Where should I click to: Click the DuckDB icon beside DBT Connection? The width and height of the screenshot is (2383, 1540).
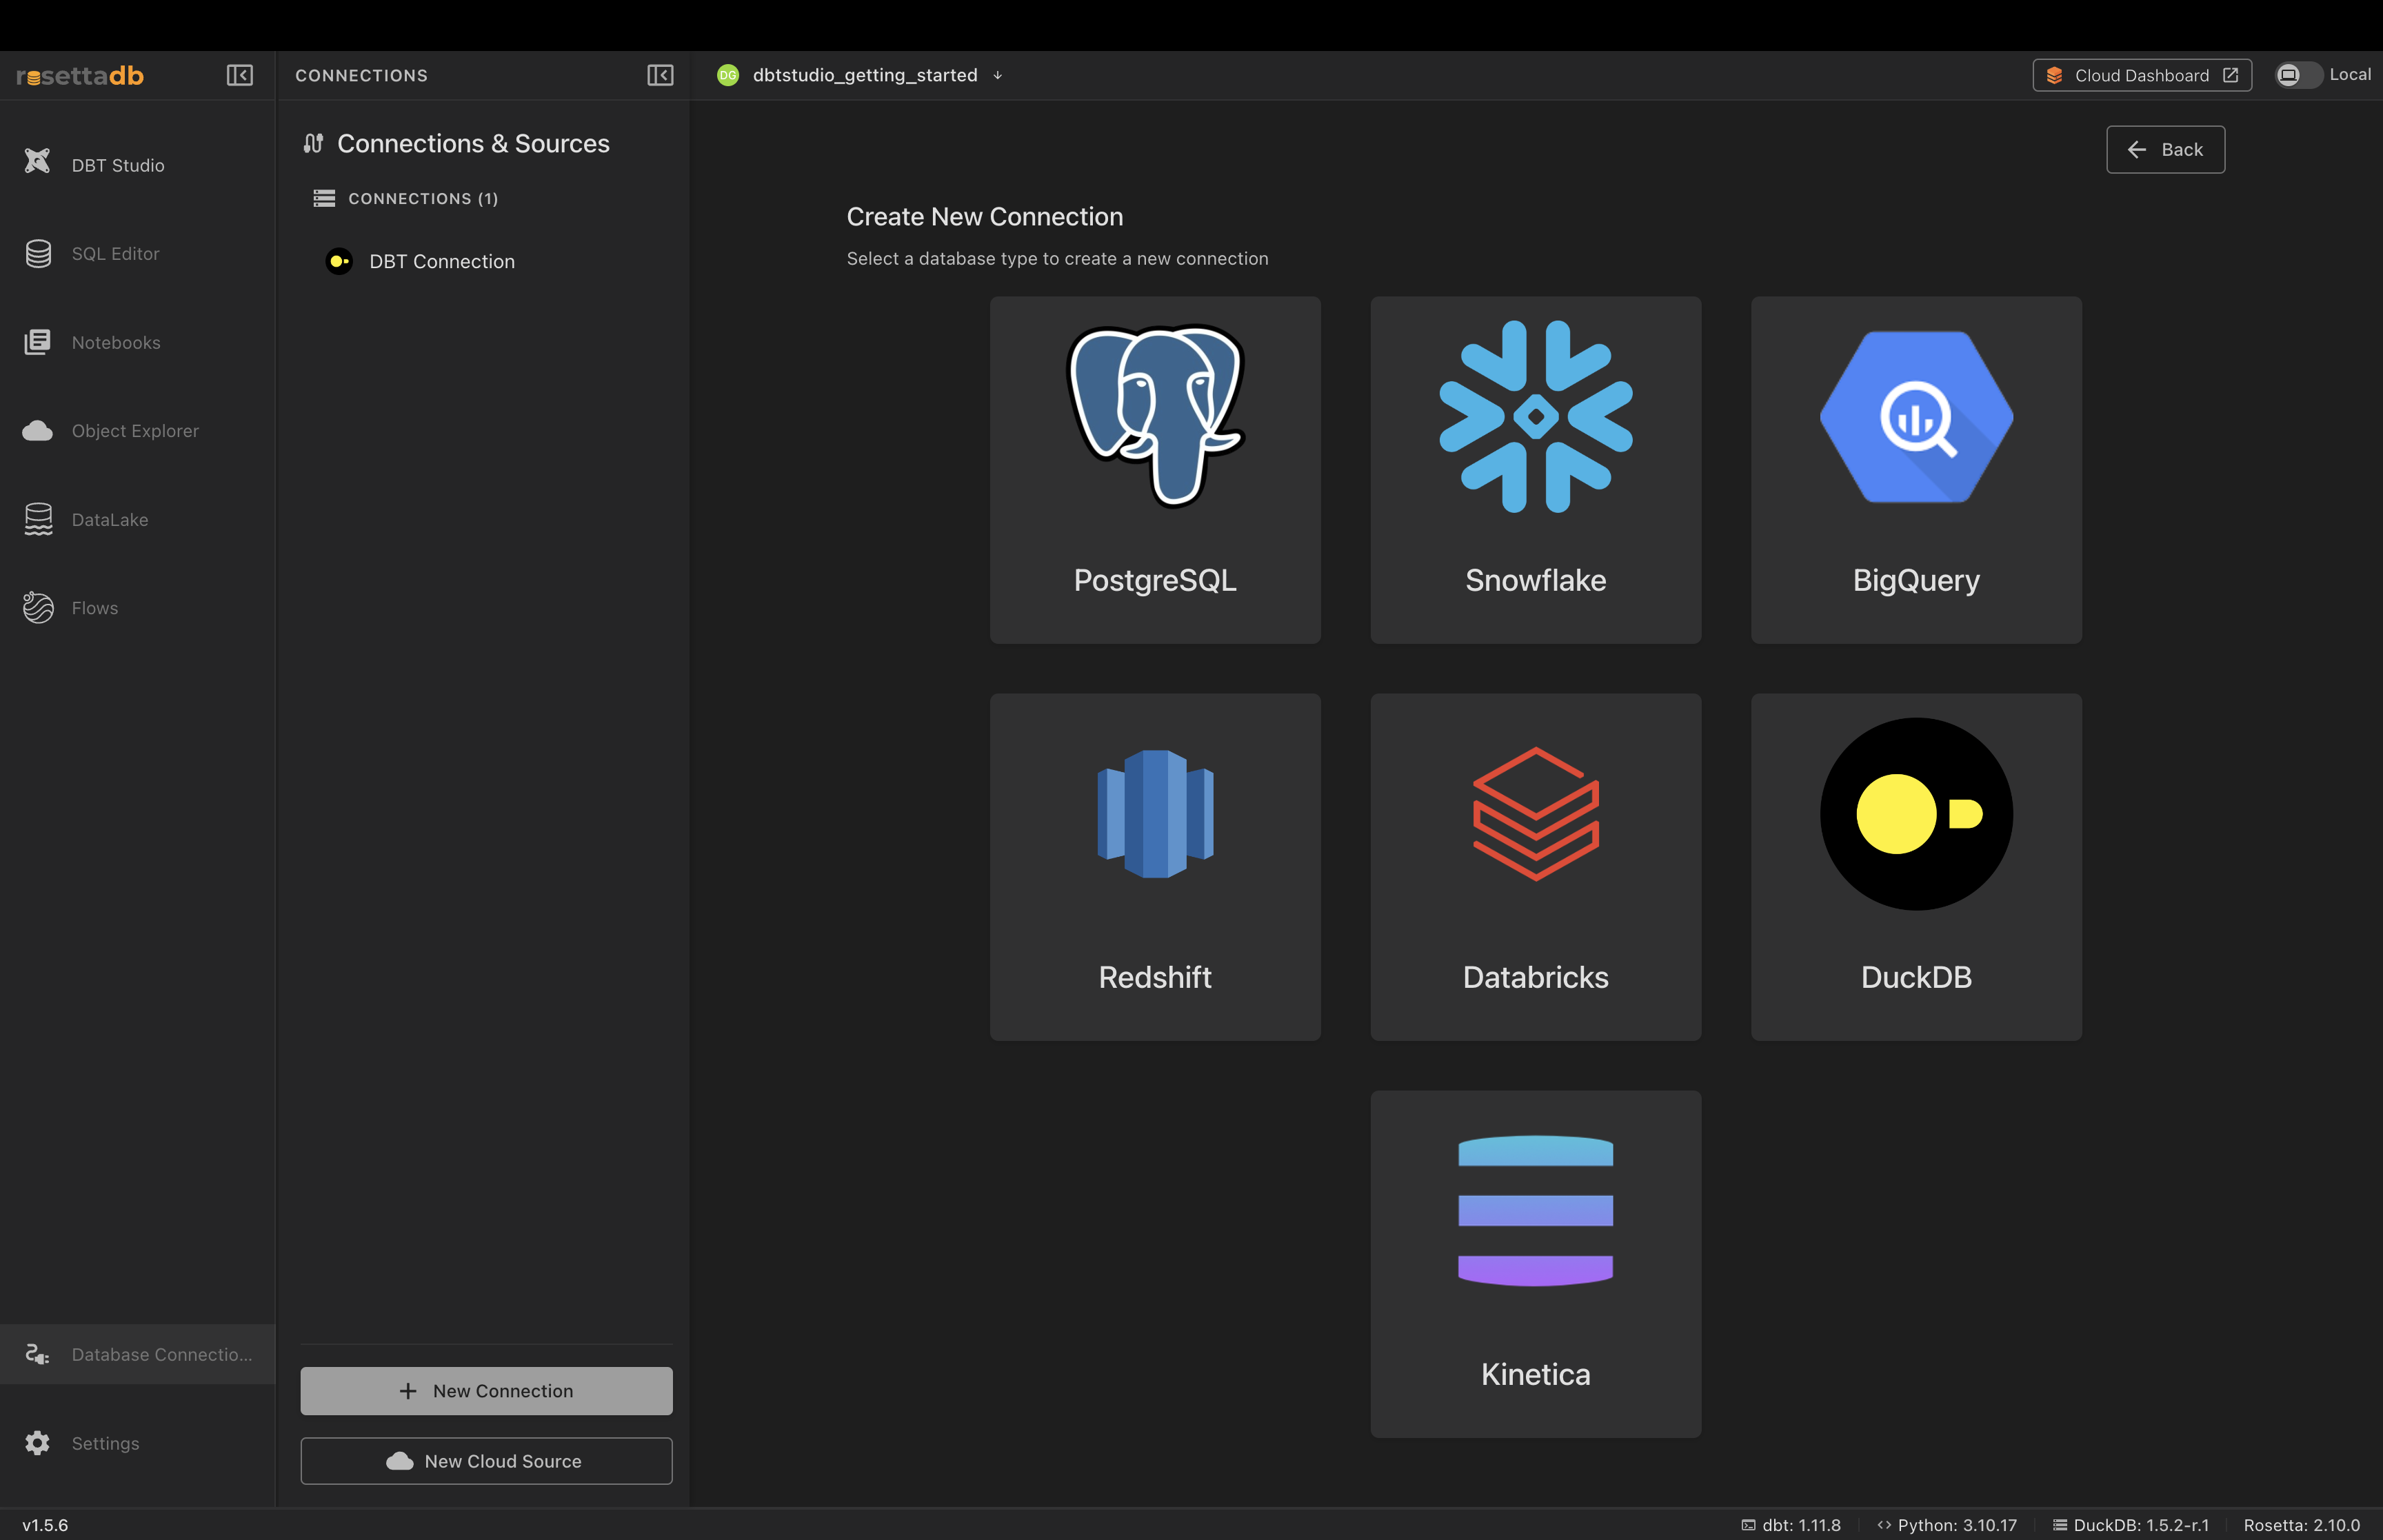pyautogui.click(x=340, y=261)
